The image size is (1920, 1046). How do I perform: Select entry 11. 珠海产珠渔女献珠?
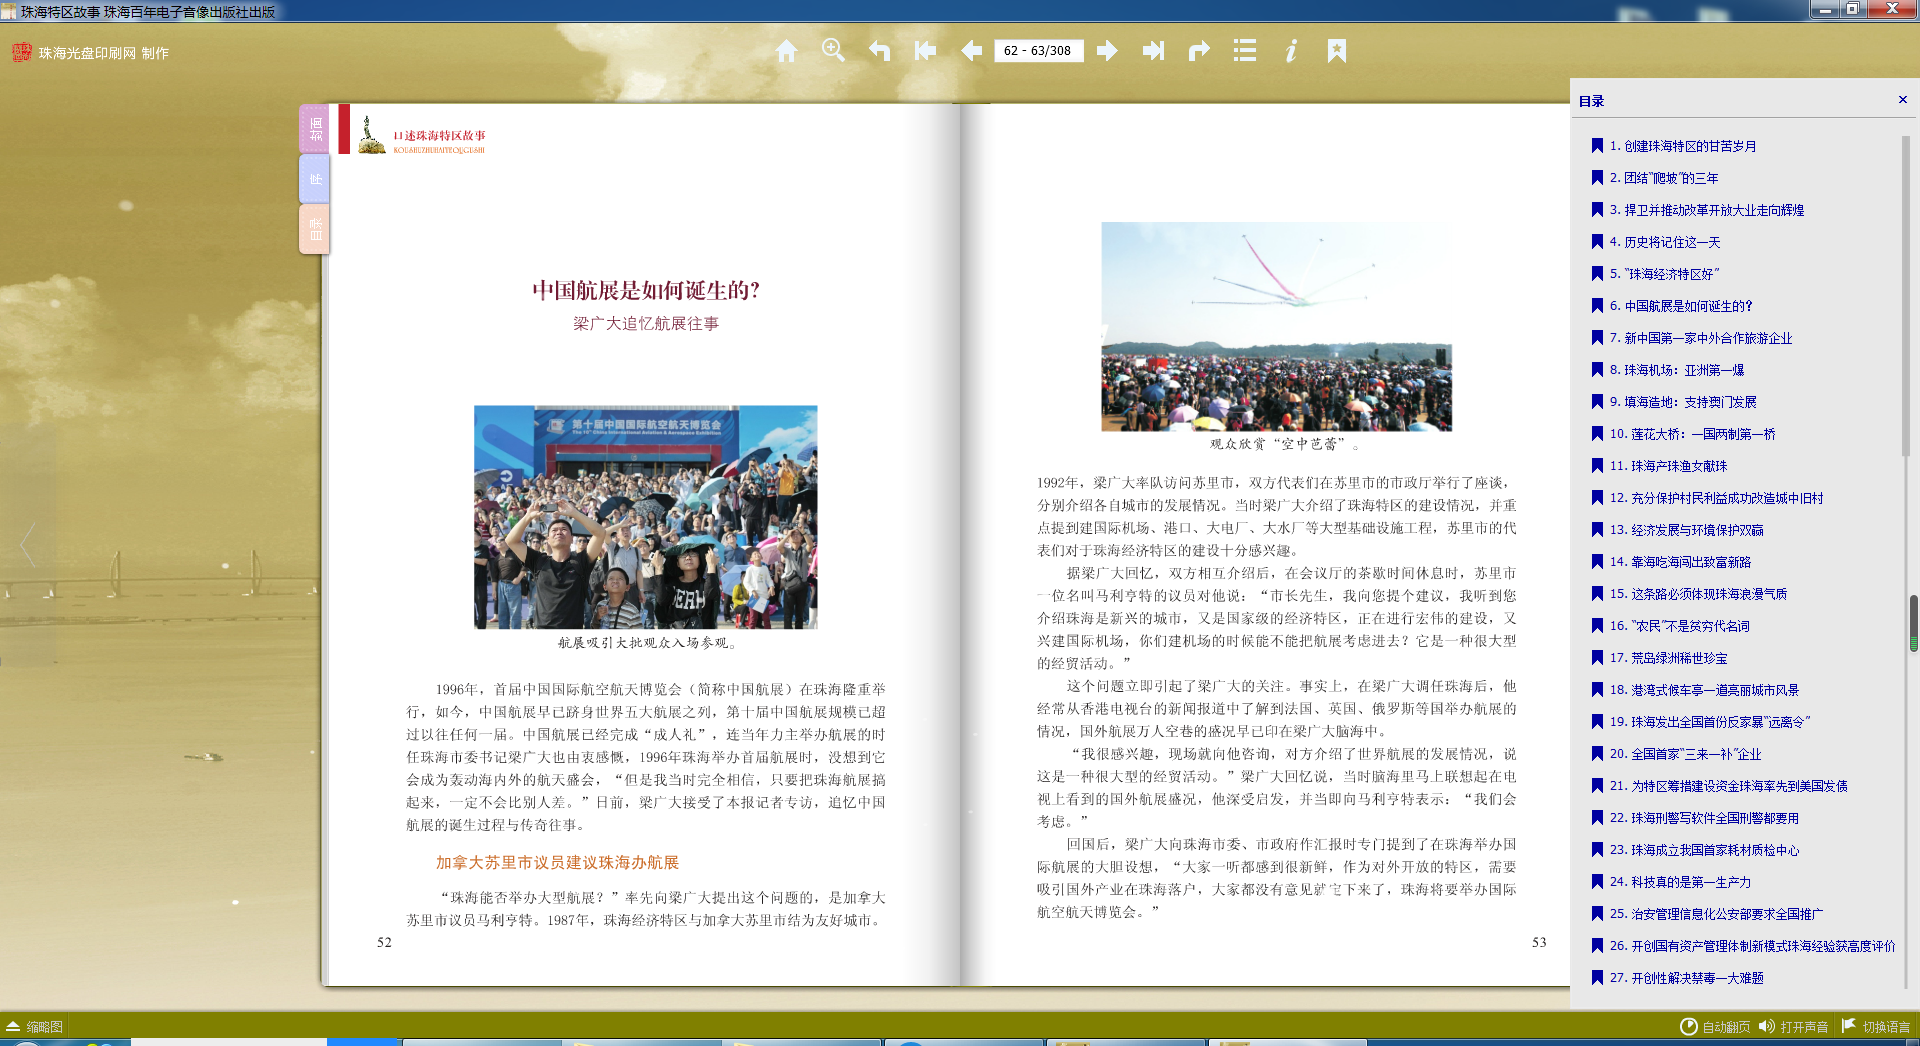pyautogui.click(x=1669, y=466)
